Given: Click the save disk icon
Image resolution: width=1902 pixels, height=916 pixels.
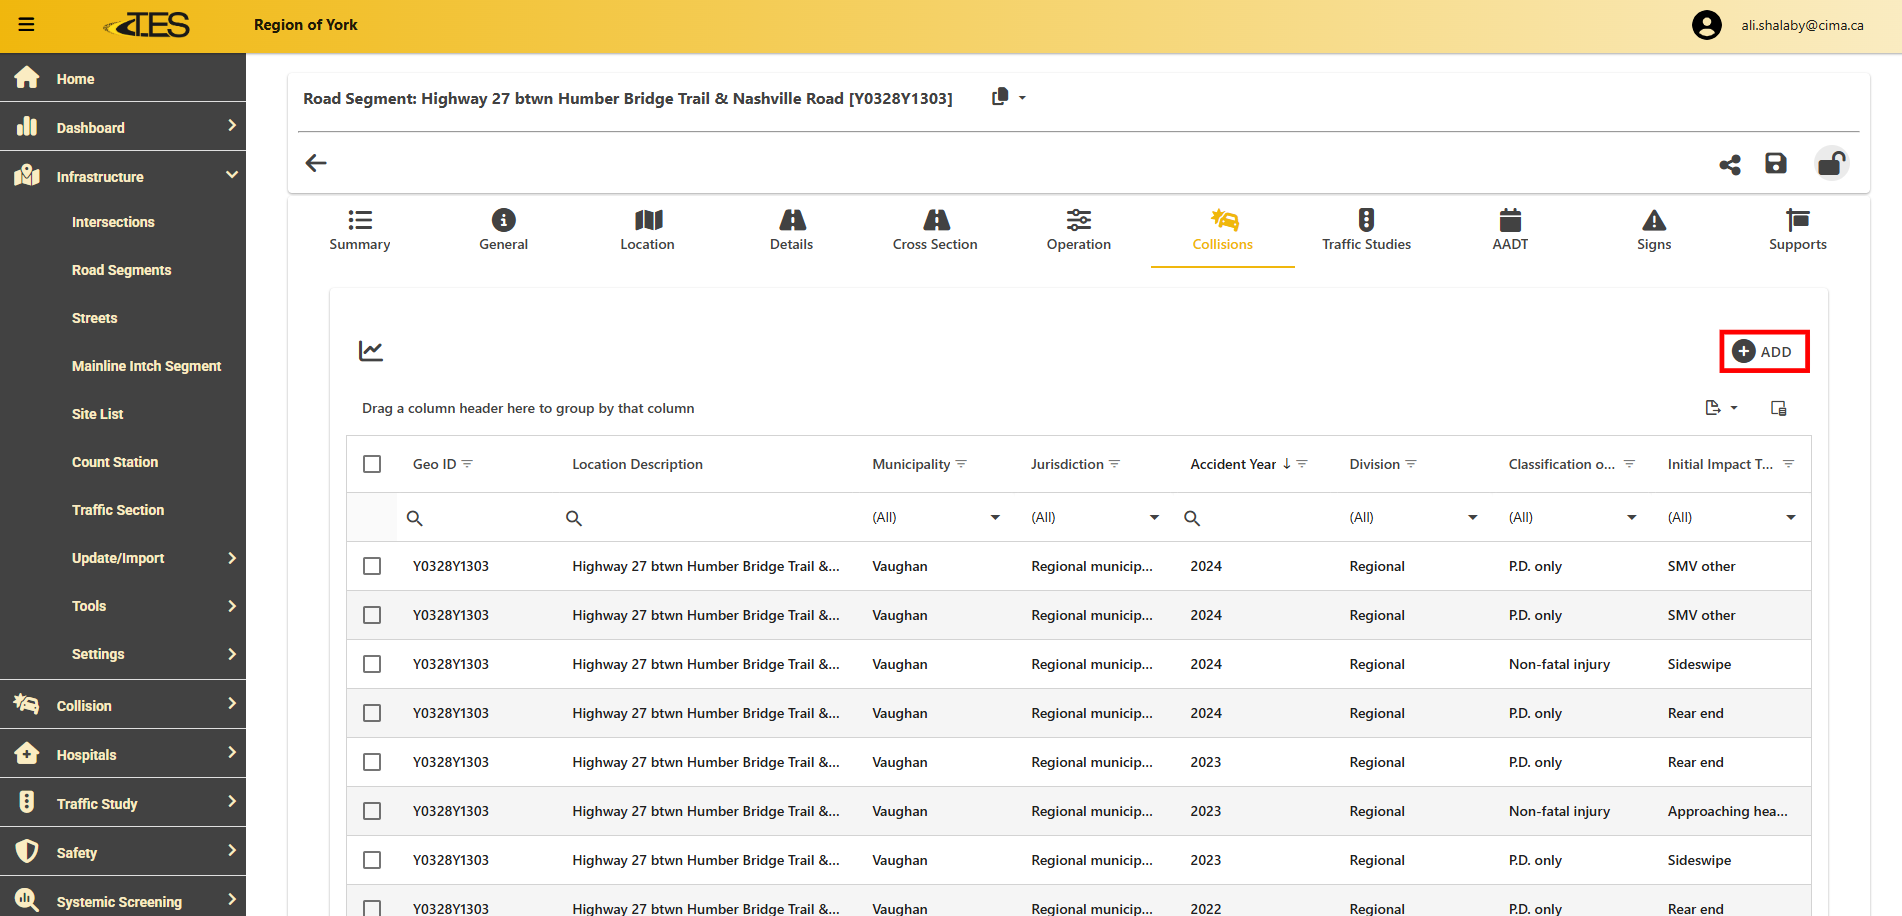Looking at the screenshot, I should coord(1776,163).
